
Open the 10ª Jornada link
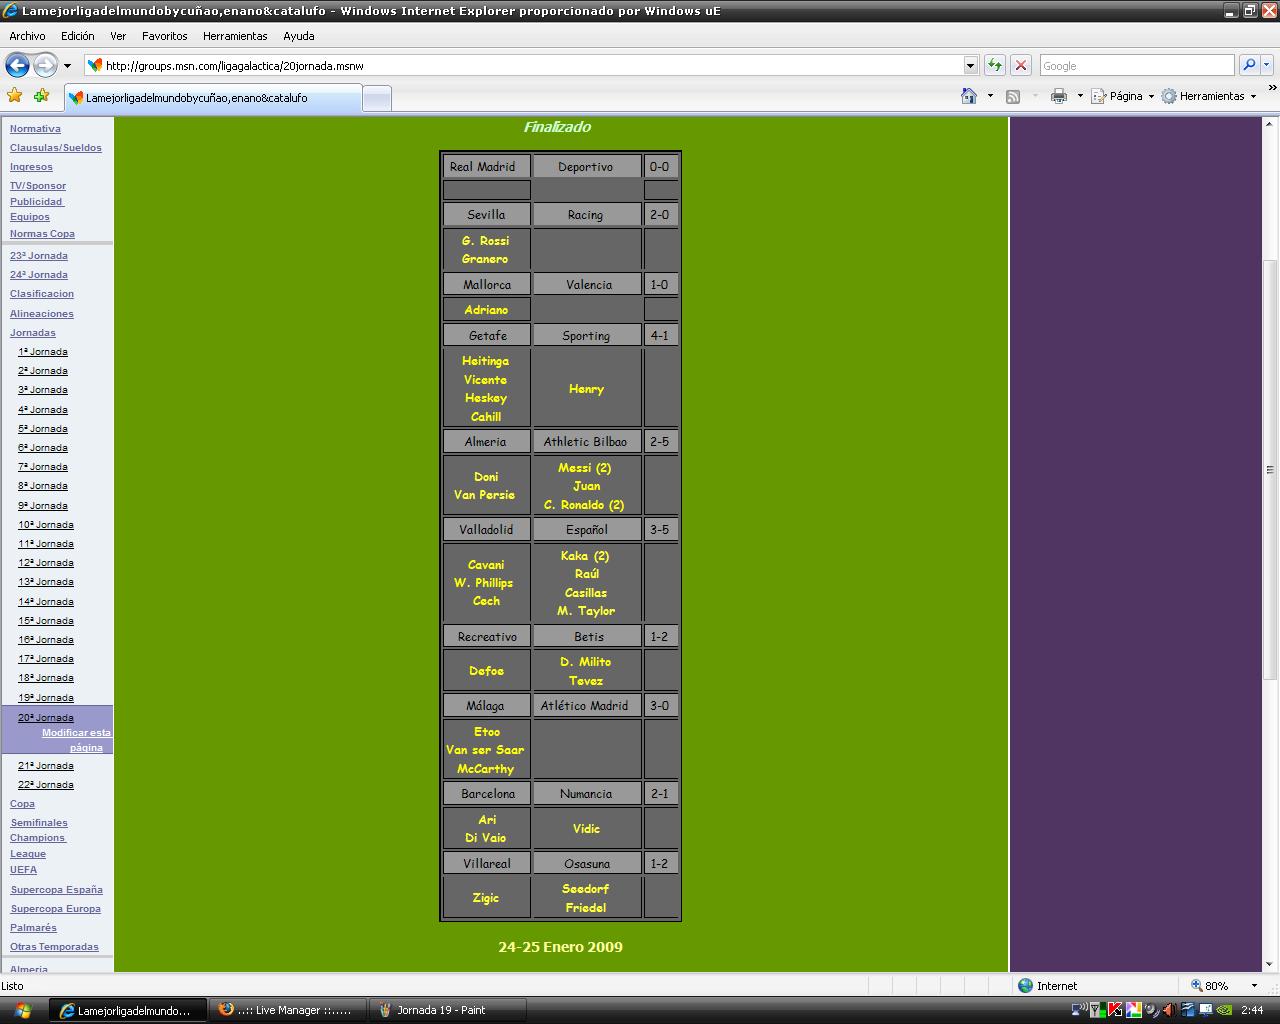click(46, 525)
